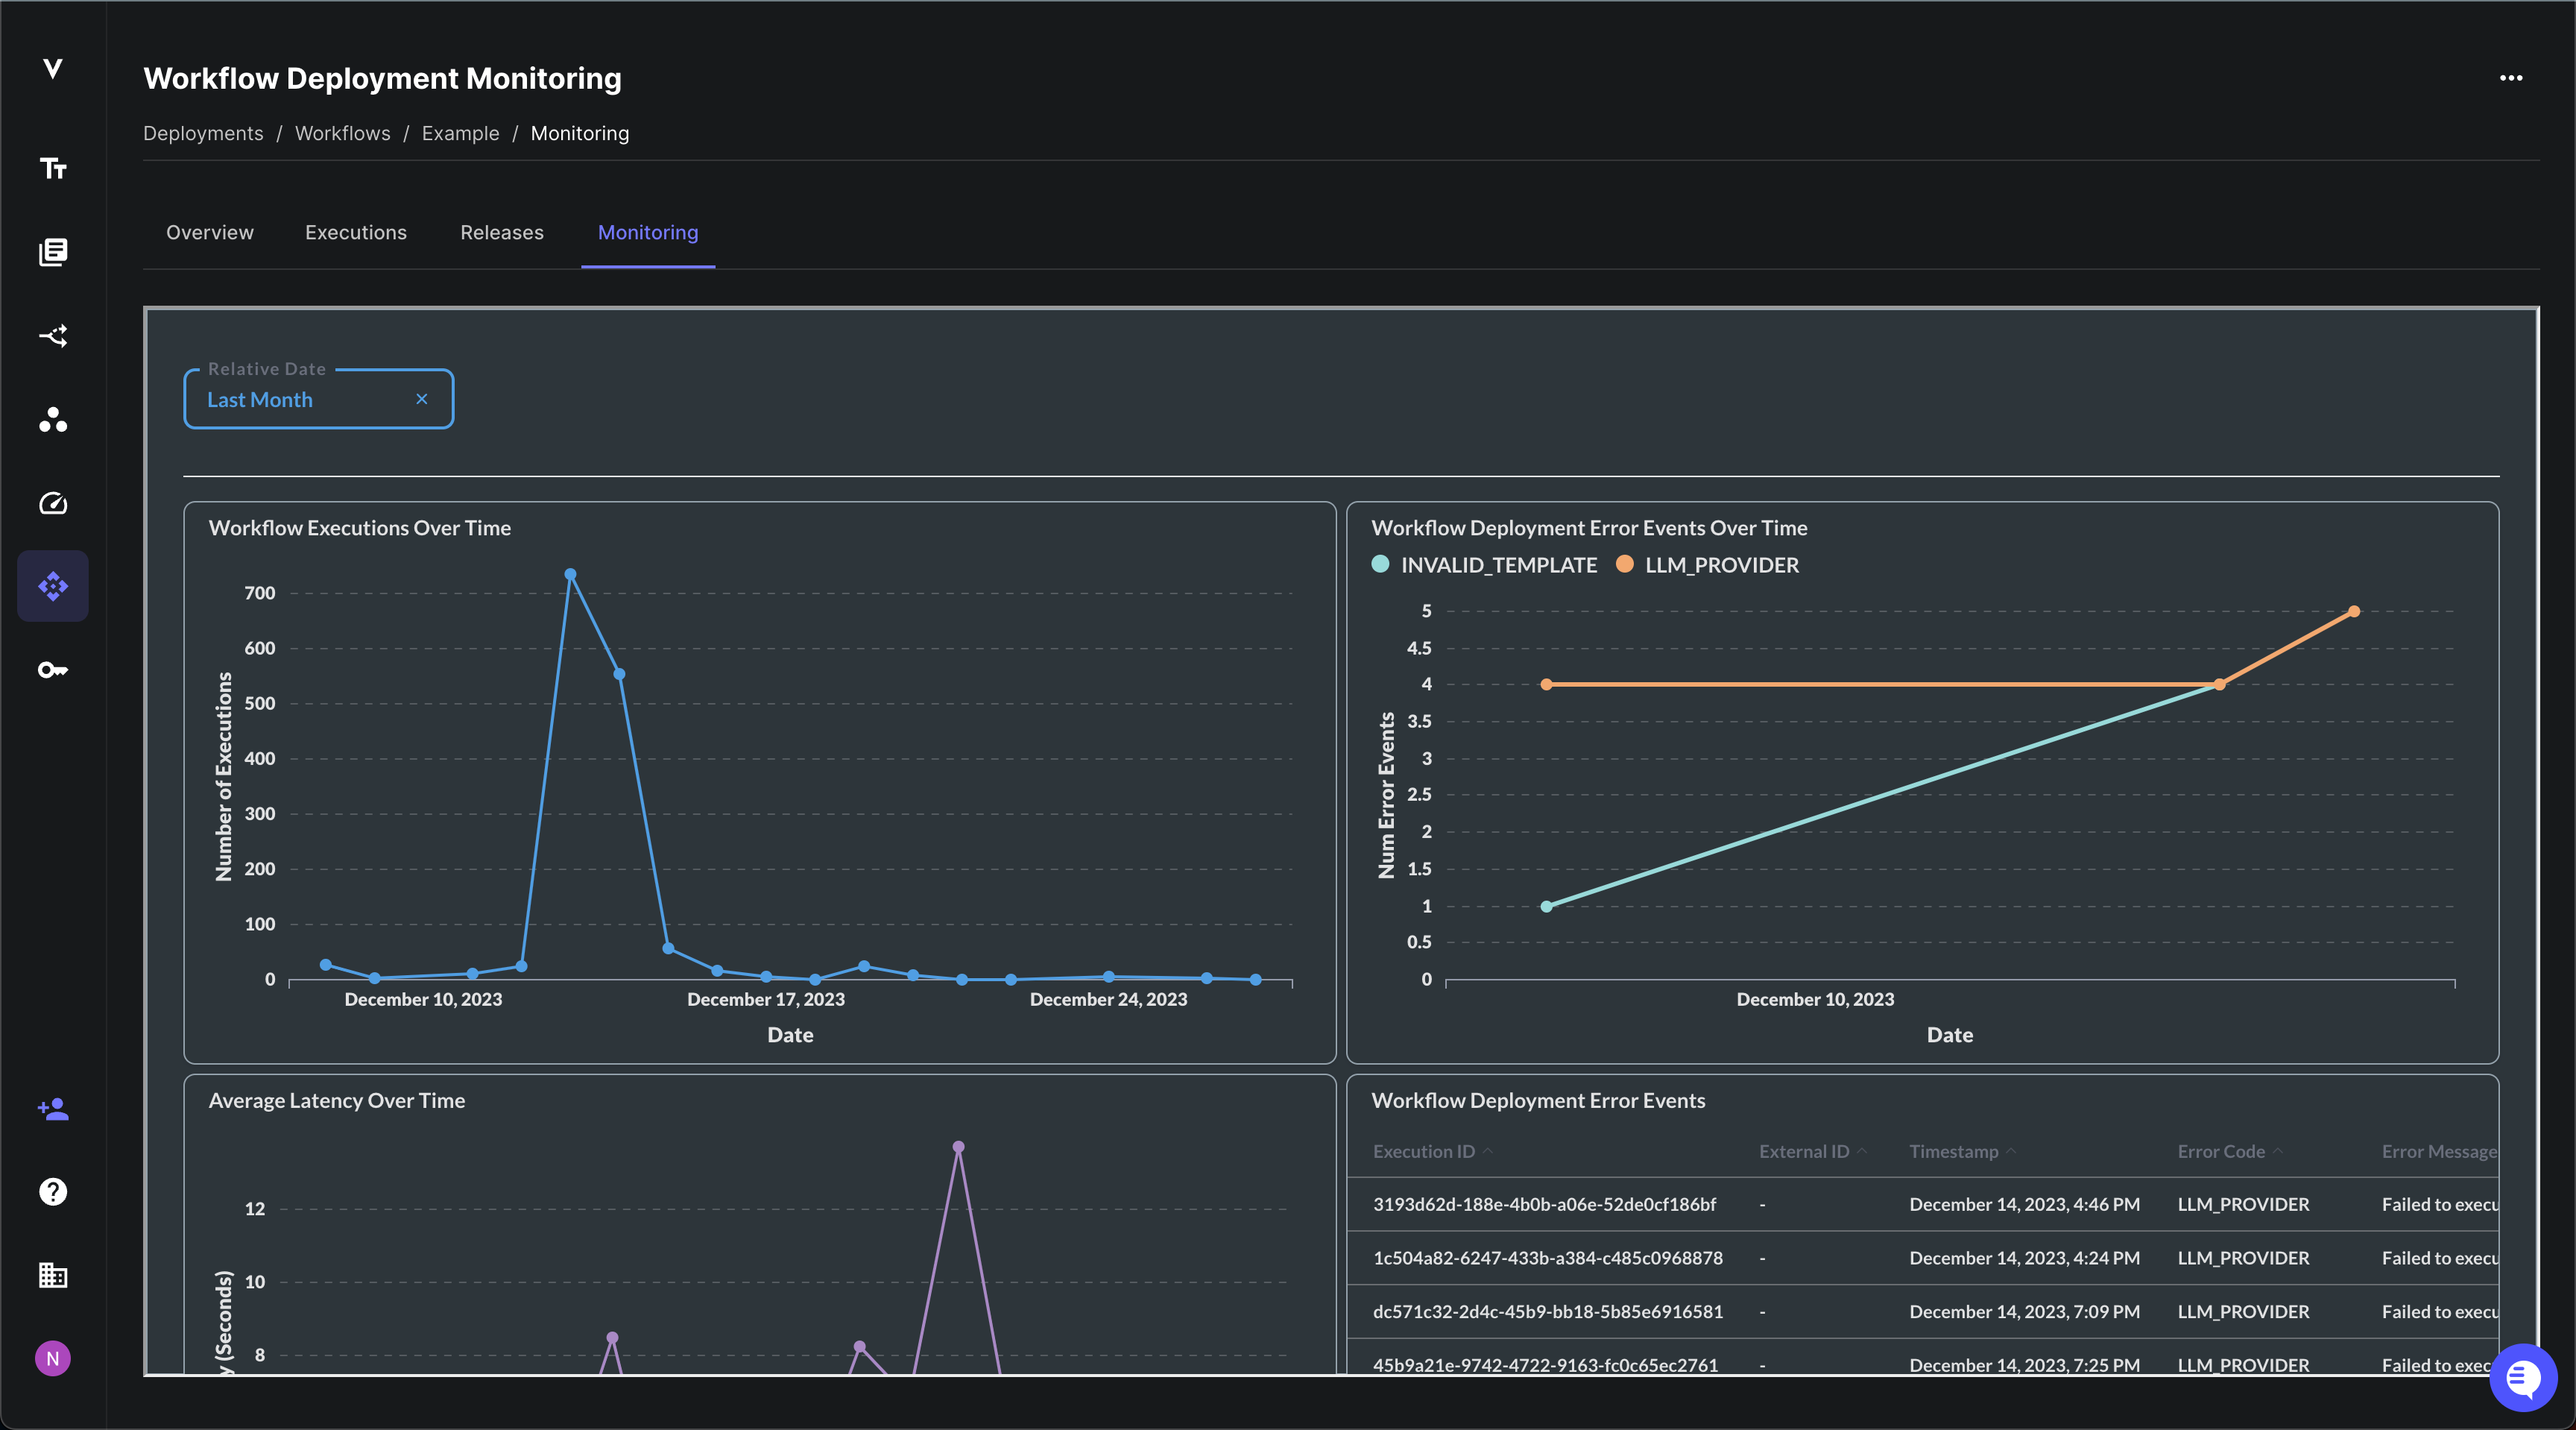Image resolution: width=2576 pixels, height=1430 pixels.
Task: Go to the Deployments breadcrumb link
Action: pyautogui.click(x=203, y=133)
